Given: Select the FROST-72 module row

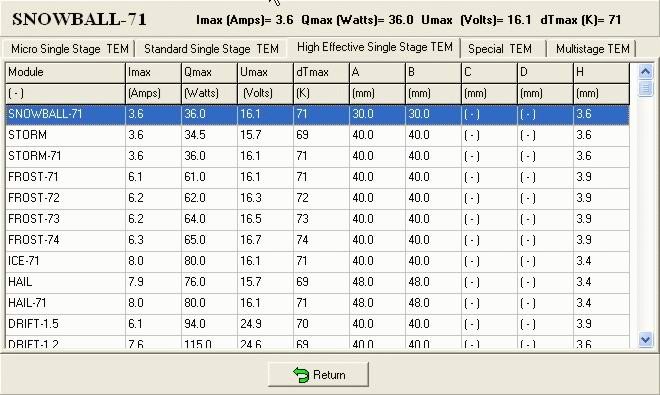Looking at the screenshot, I should tap(317, 198).
